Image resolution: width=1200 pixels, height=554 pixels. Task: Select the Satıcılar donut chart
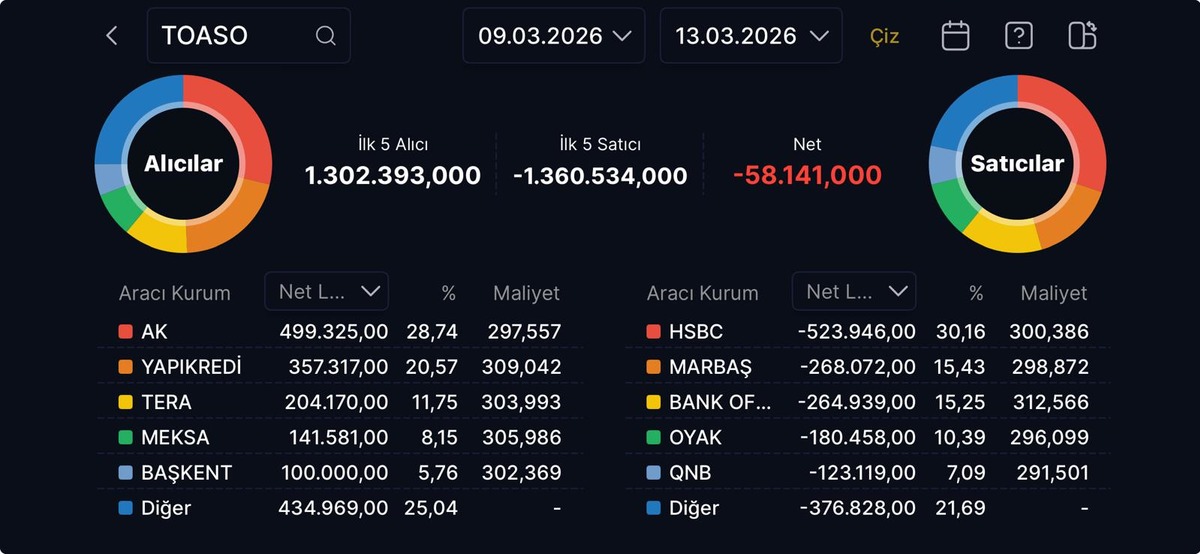1017,164
